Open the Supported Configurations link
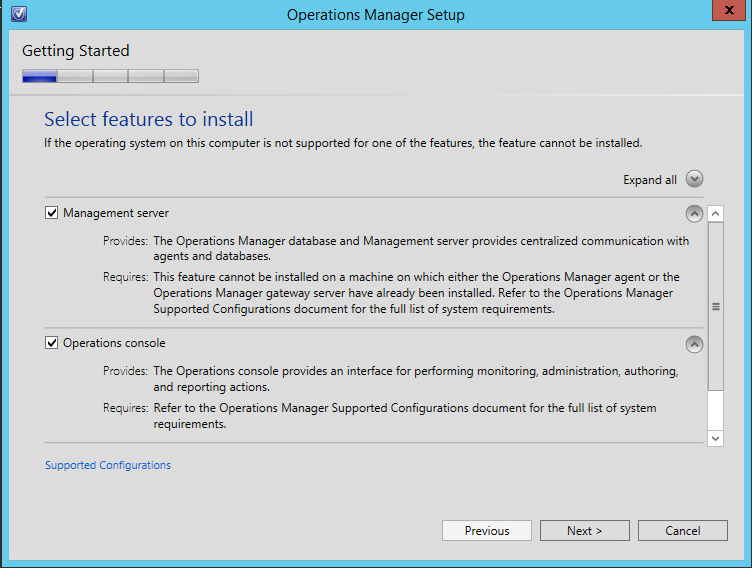The image size is (752, 568). [108, 465]
